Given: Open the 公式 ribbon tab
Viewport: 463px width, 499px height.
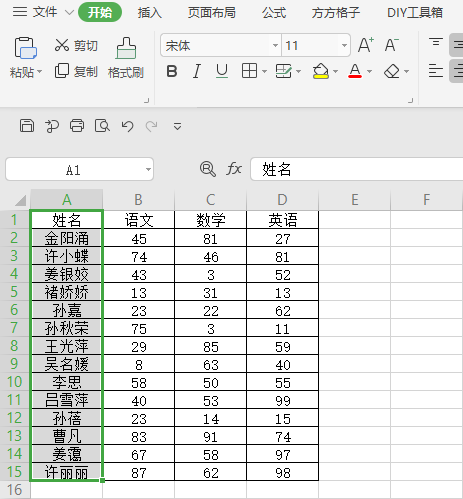Looking at the screenshot, I should tap(274, 13).
